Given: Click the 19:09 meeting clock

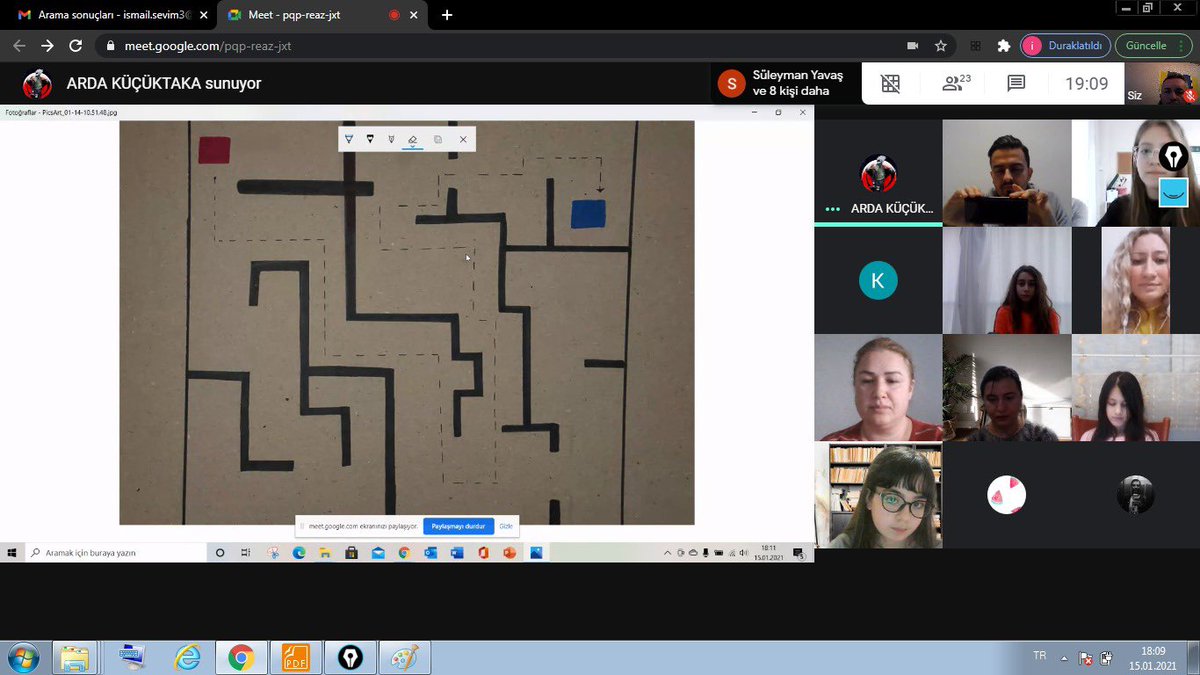Looking at the screenshot, I should point(1086,84).
